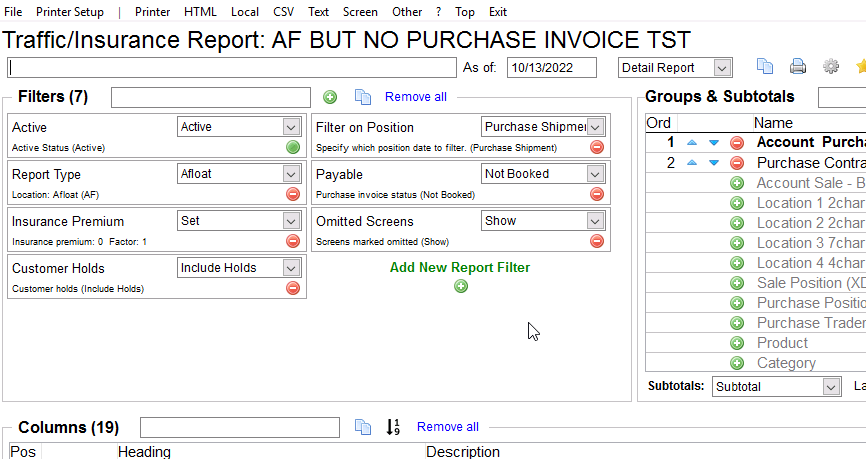Open the Report Type Afloat dropdown
This screenshot has height=459, width=866.
pyautogui.click(x=291, y=174)
